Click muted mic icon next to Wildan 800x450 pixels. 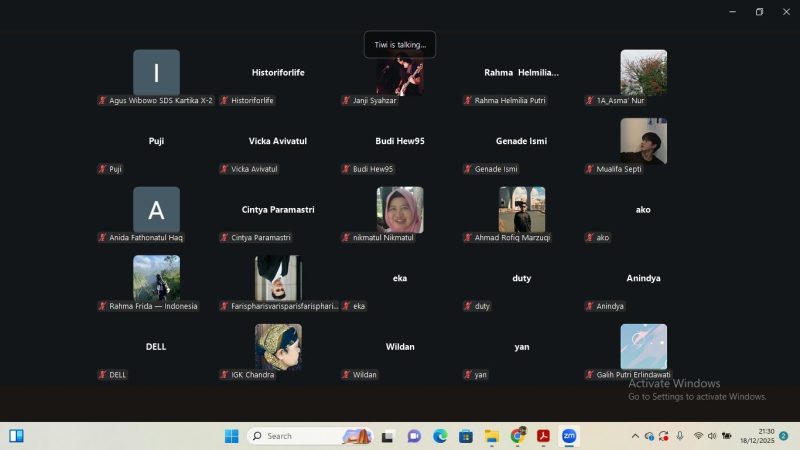(346, 375)
